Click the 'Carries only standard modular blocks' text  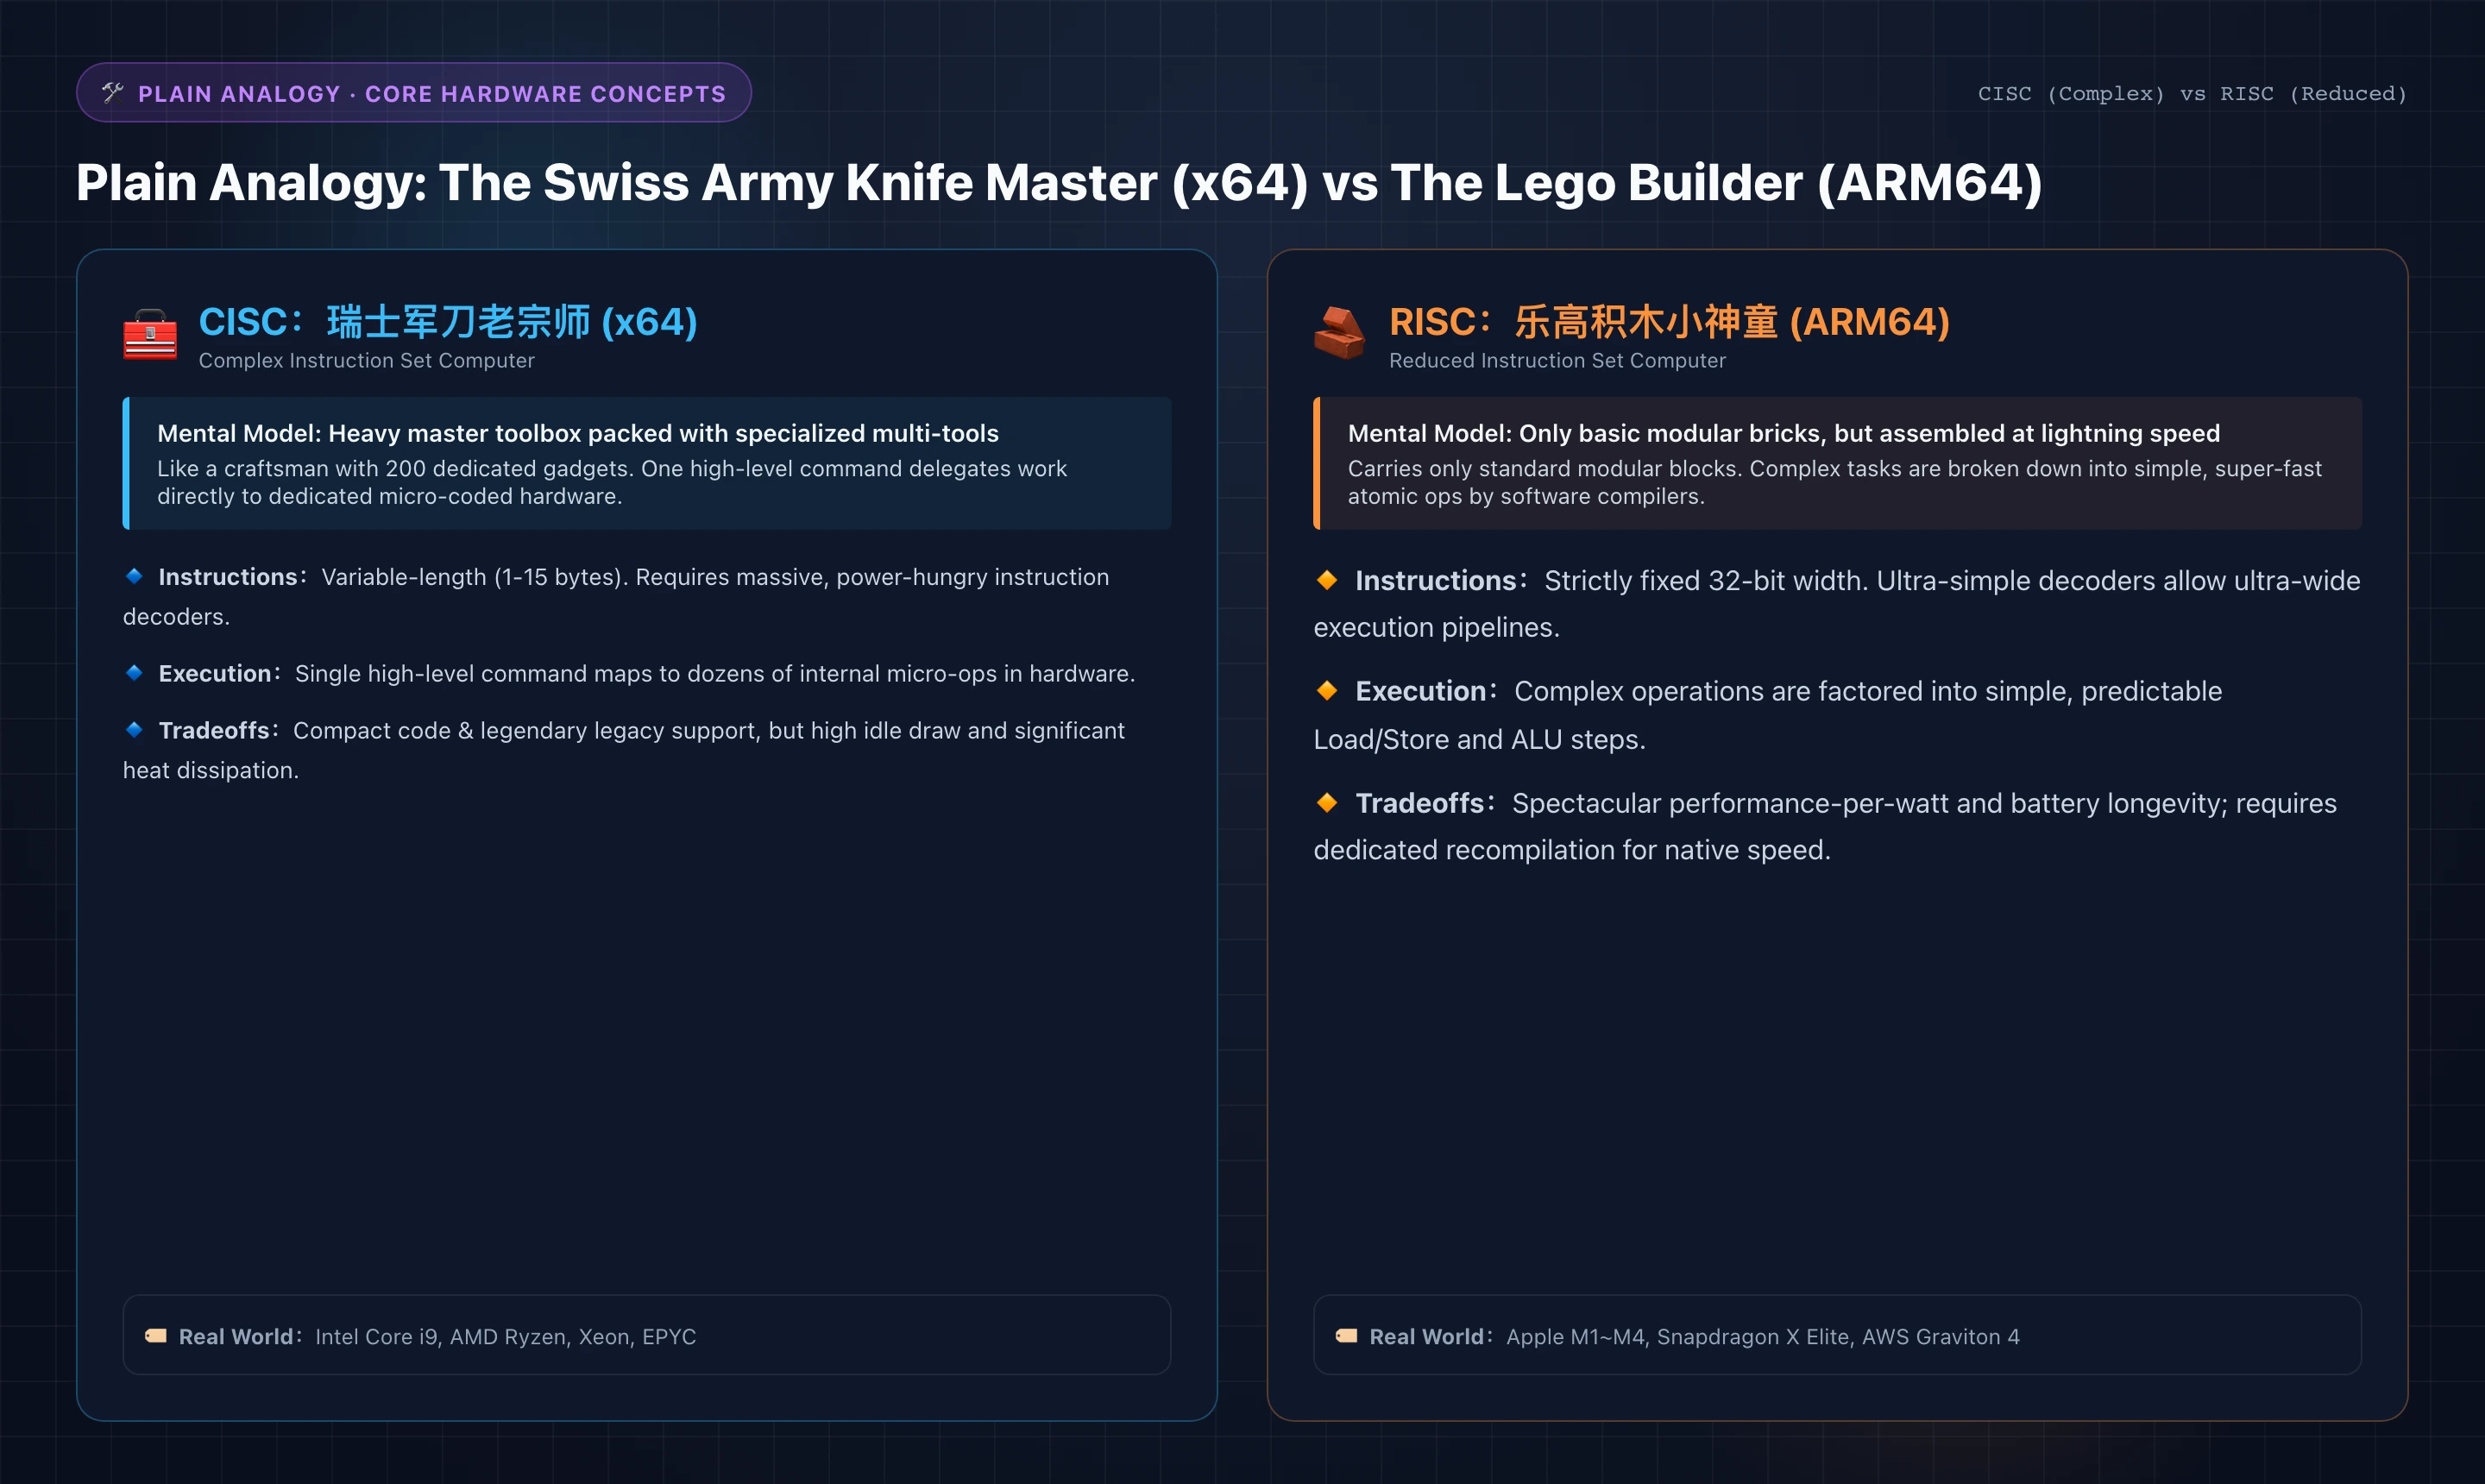tap(1834, 482)
